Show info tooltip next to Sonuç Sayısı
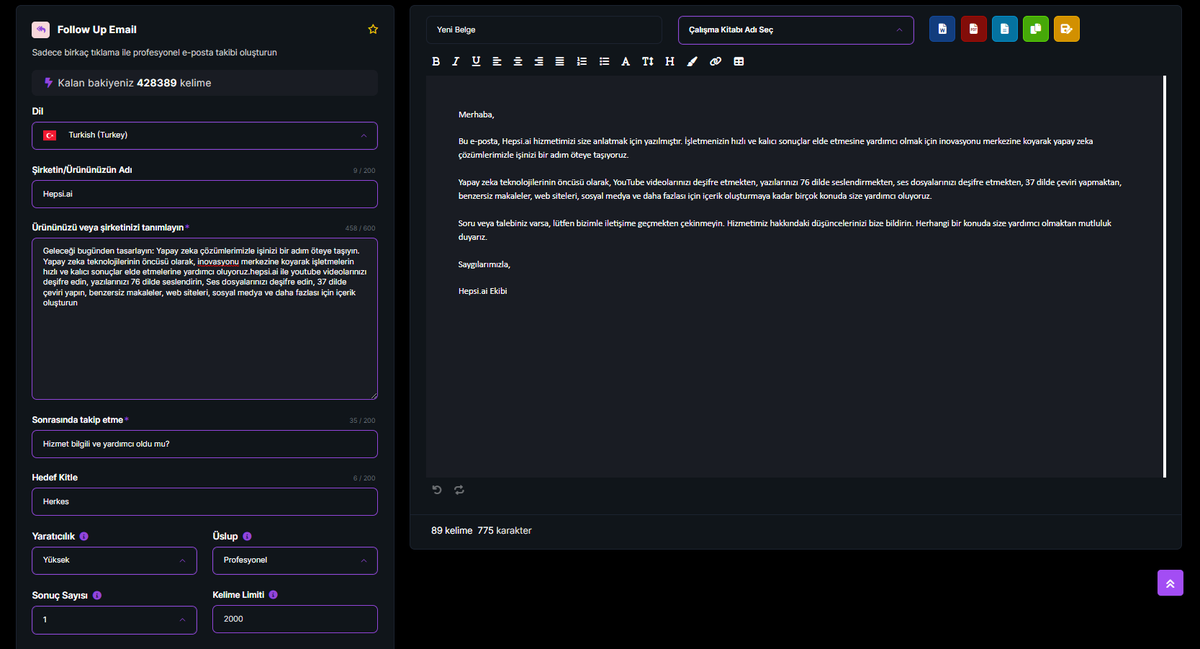Viewport: 1200px width, 649px height. [98, 594]
